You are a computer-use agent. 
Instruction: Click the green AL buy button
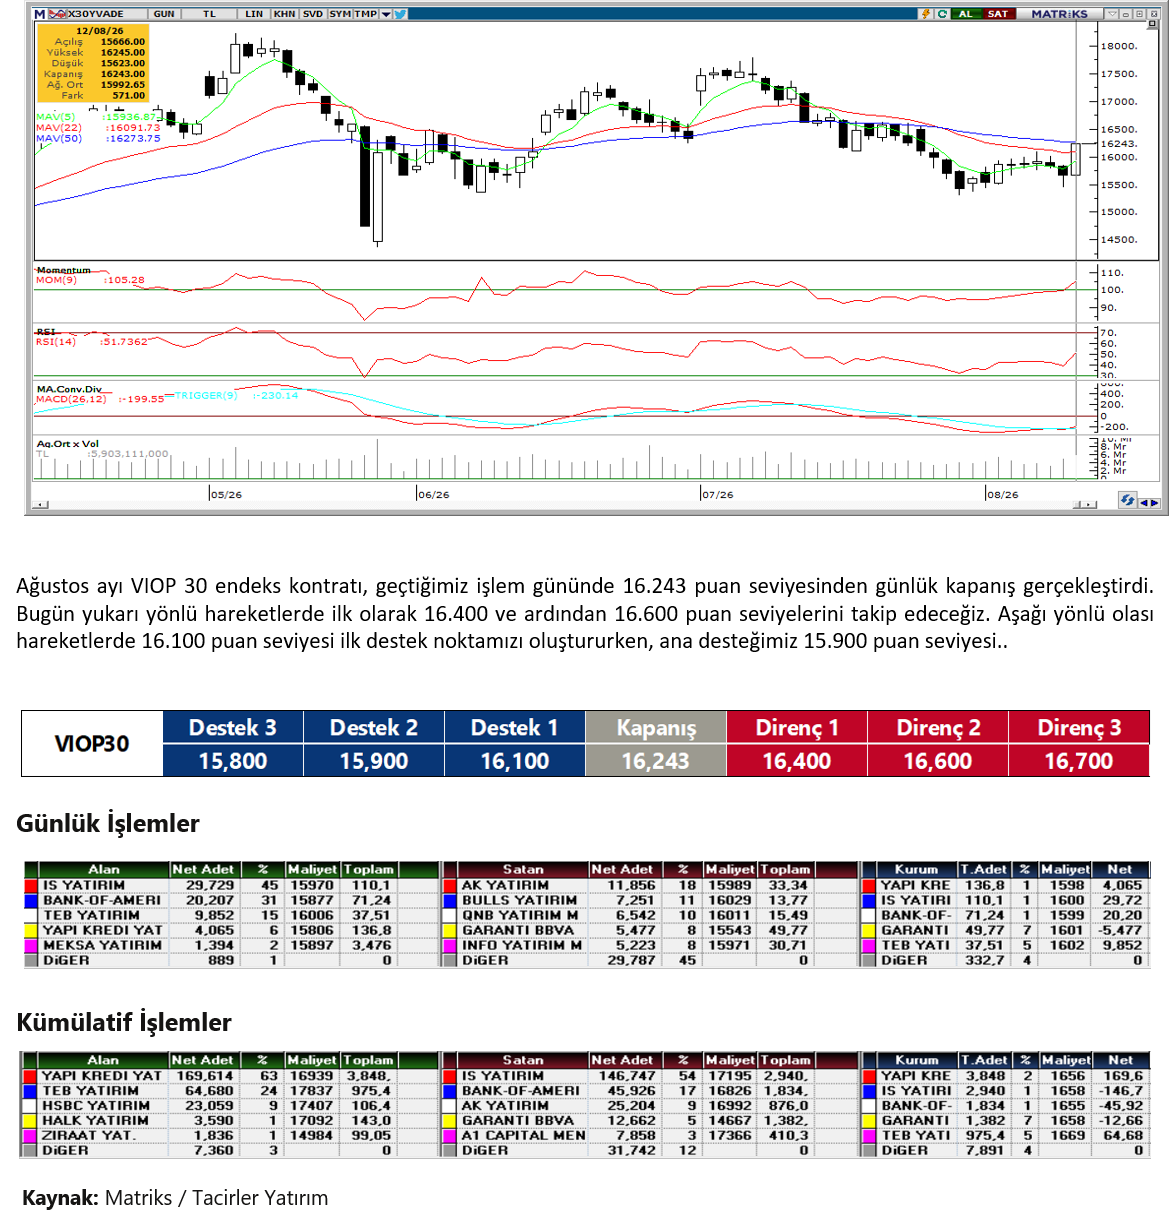(x=965, y=14)
